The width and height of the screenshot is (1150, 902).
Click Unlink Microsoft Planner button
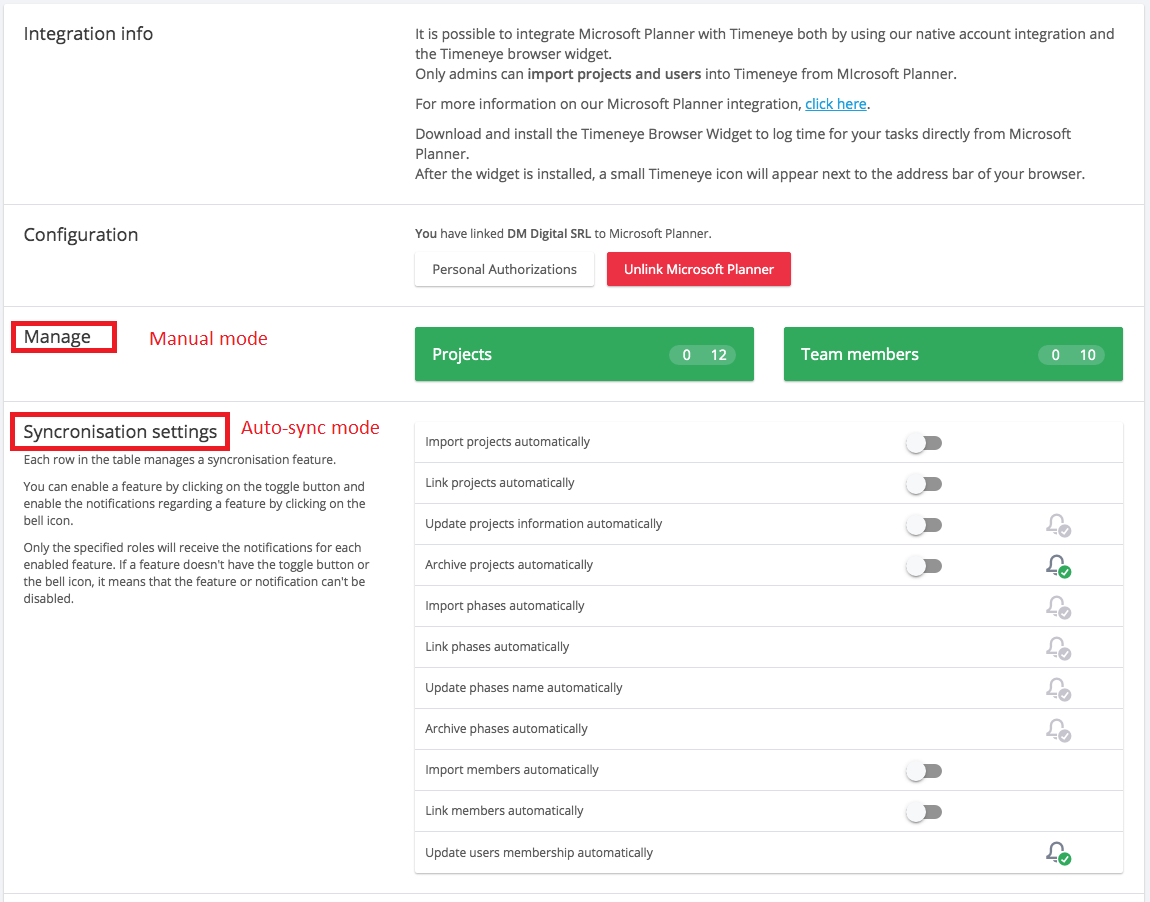point(699,269)
